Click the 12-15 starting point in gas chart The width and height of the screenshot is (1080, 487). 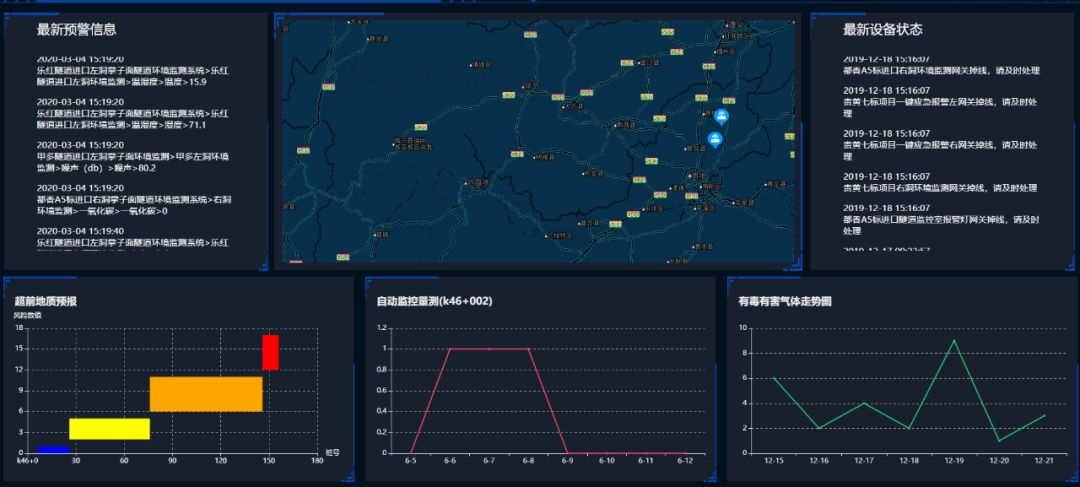pos(773,378)
